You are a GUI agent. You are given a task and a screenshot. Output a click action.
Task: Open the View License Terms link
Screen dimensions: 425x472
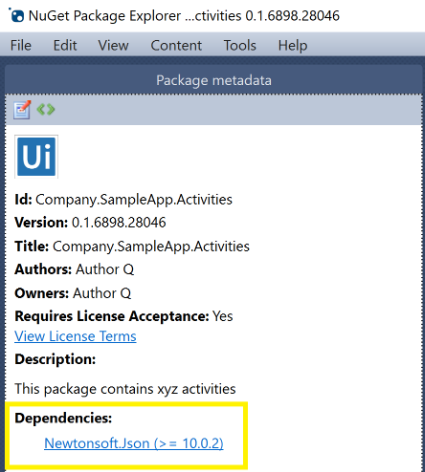(75, 336)
